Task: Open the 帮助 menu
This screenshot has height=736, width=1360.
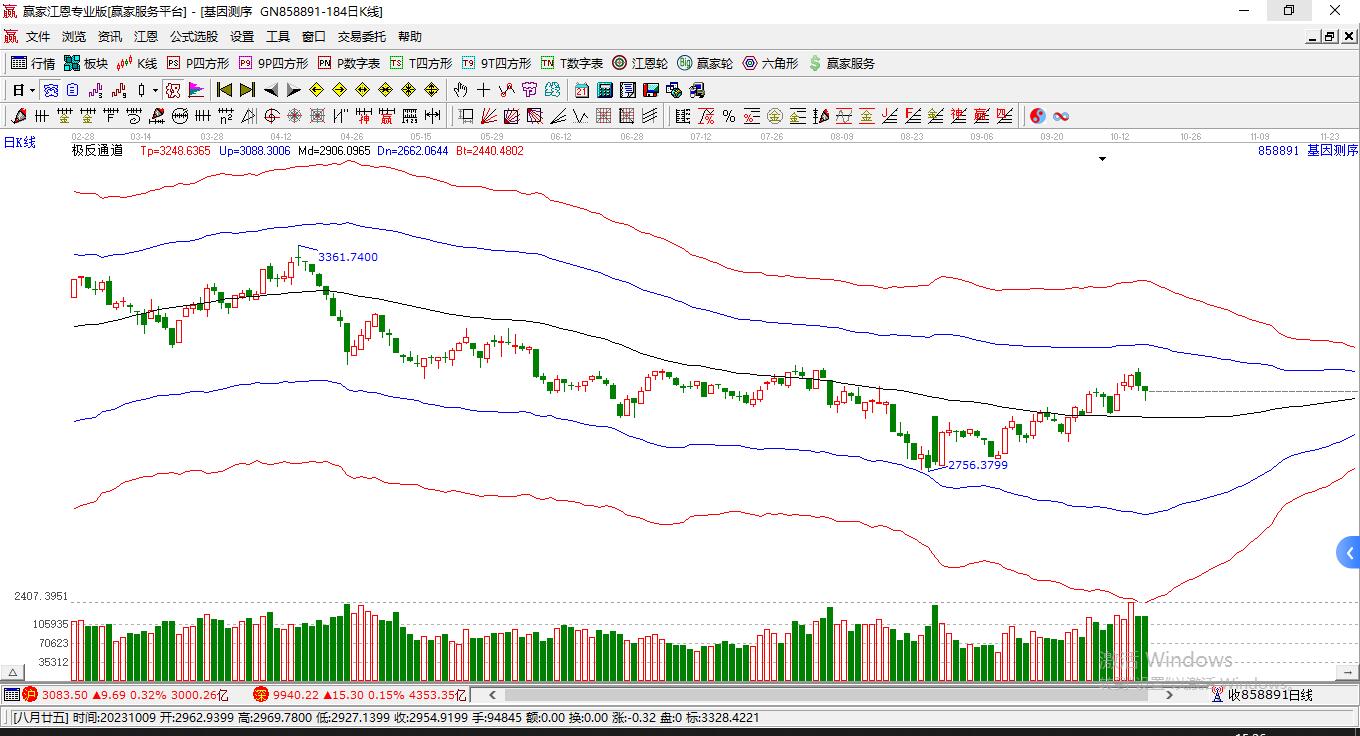Action: point(410,36)
